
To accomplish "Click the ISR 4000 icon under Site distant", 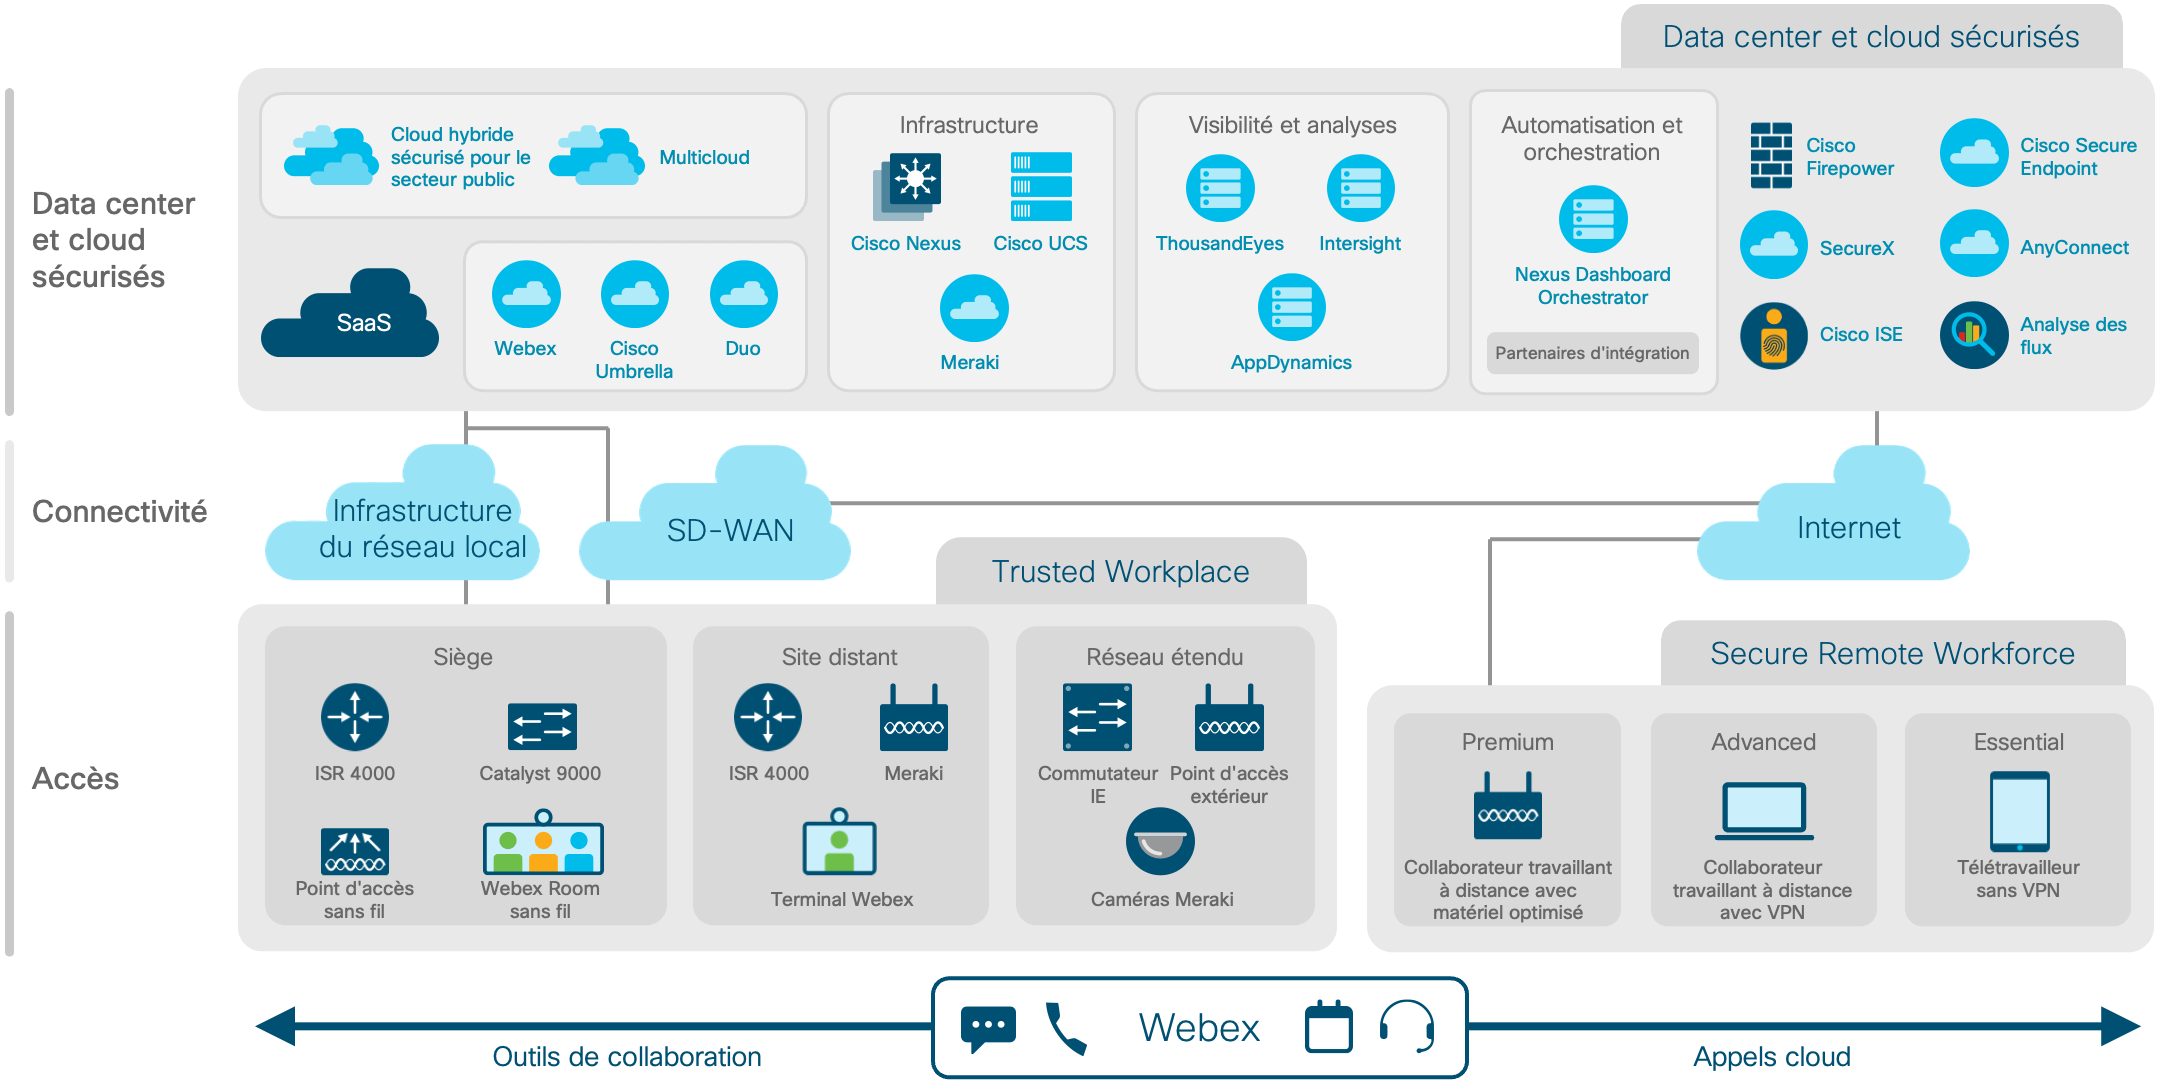I will [768, 717].
